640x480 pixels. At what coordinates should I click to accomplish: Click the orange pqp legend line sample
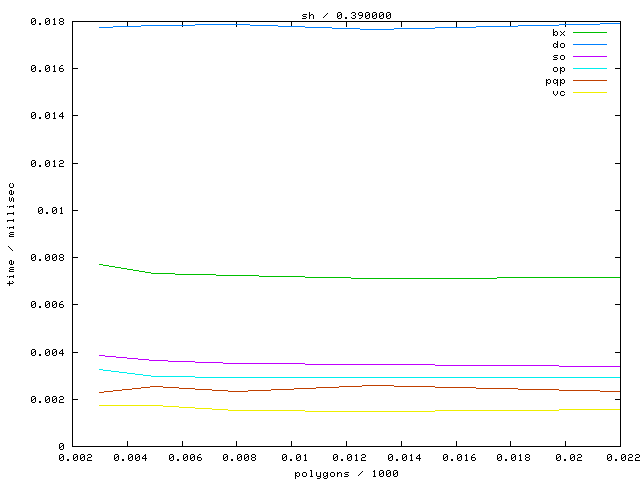pyautogui.click(x=590, y=81)
